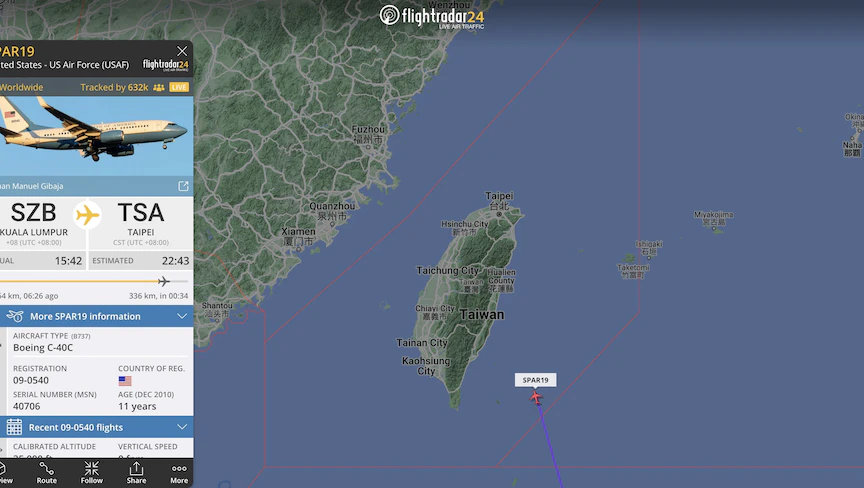Click the Tracked by 632k label
Image resolution: width=864 pixels, height=488 pixels.
[x=114, y=87]
